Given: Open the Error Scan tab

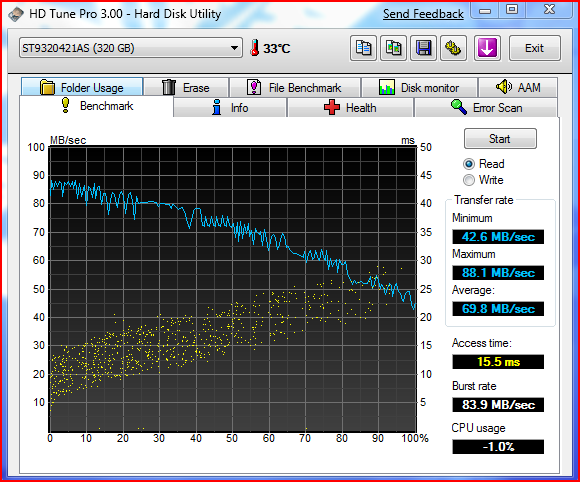Looking at the screenshot, I should click(486, 108).
